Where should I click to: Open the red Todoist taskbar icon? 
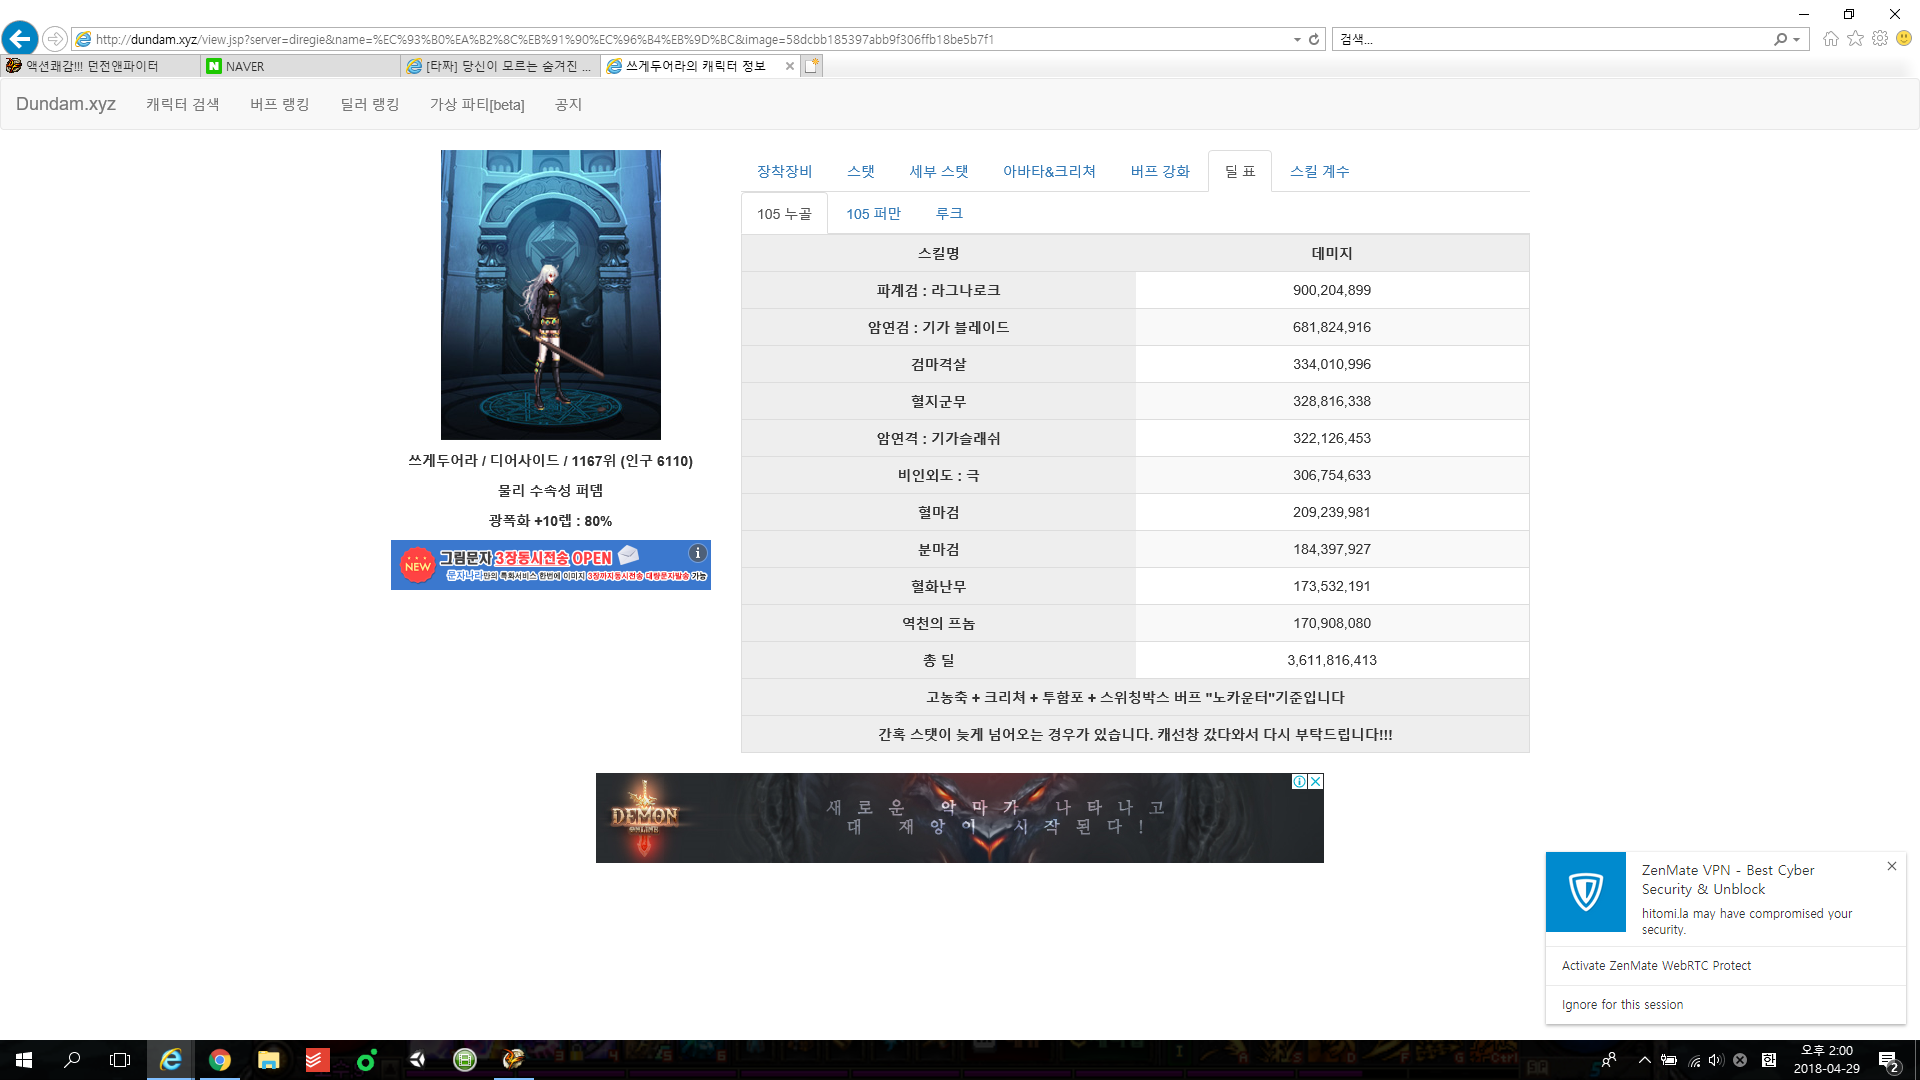coord(317,1060)
